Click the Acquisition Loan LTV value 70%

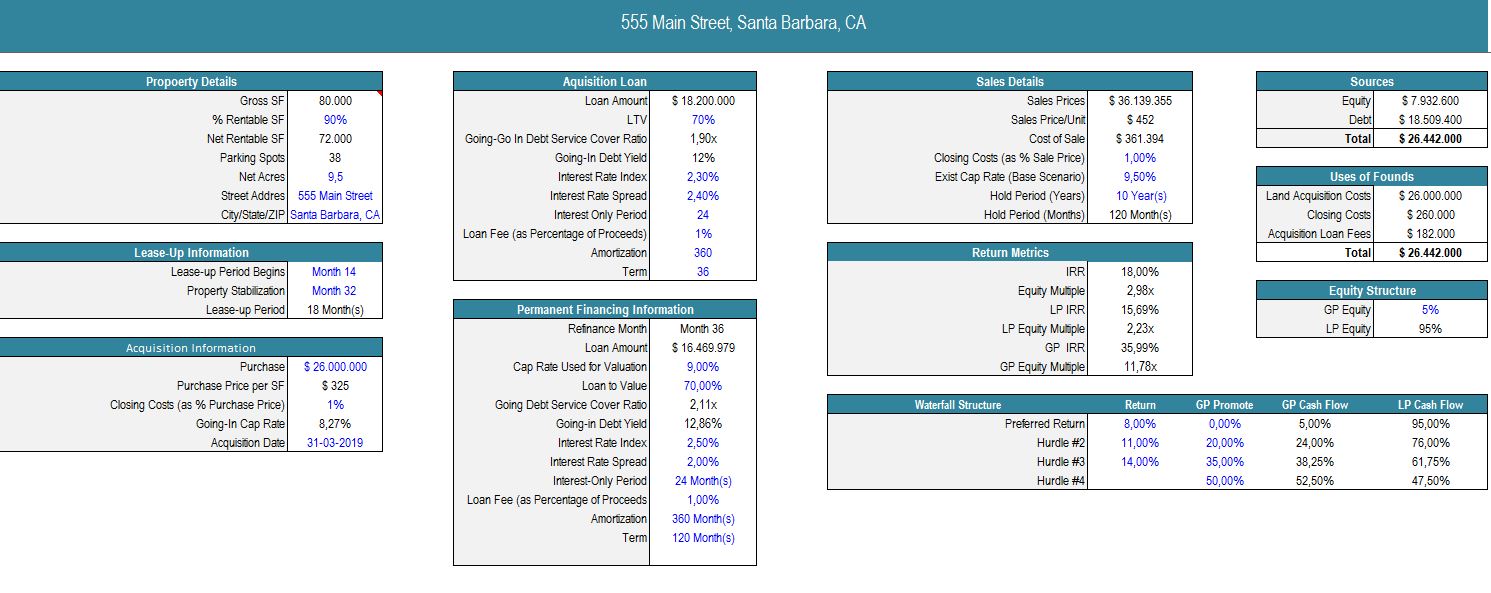click(x=703, y=120)
